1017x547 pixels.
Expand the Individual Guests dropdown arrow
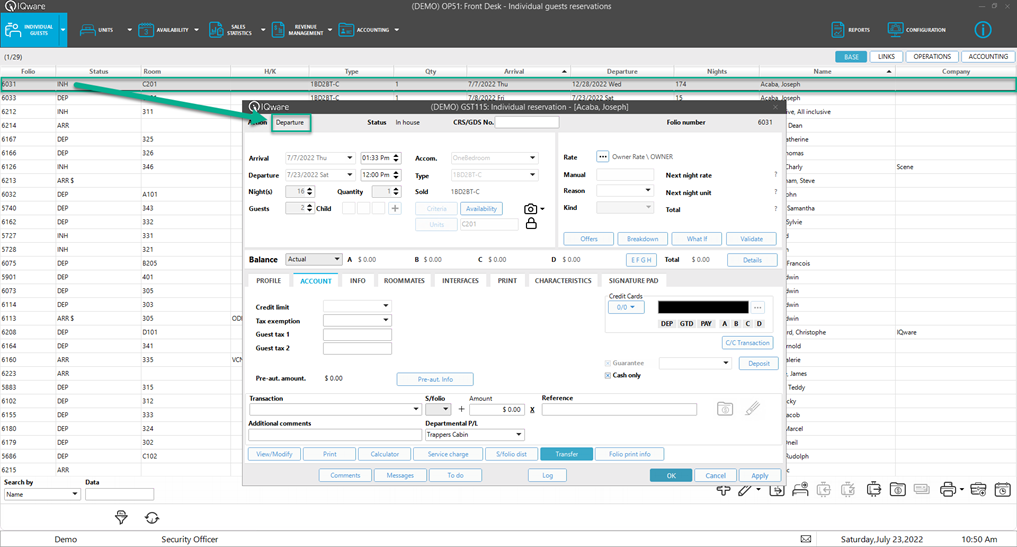(63, 30)
